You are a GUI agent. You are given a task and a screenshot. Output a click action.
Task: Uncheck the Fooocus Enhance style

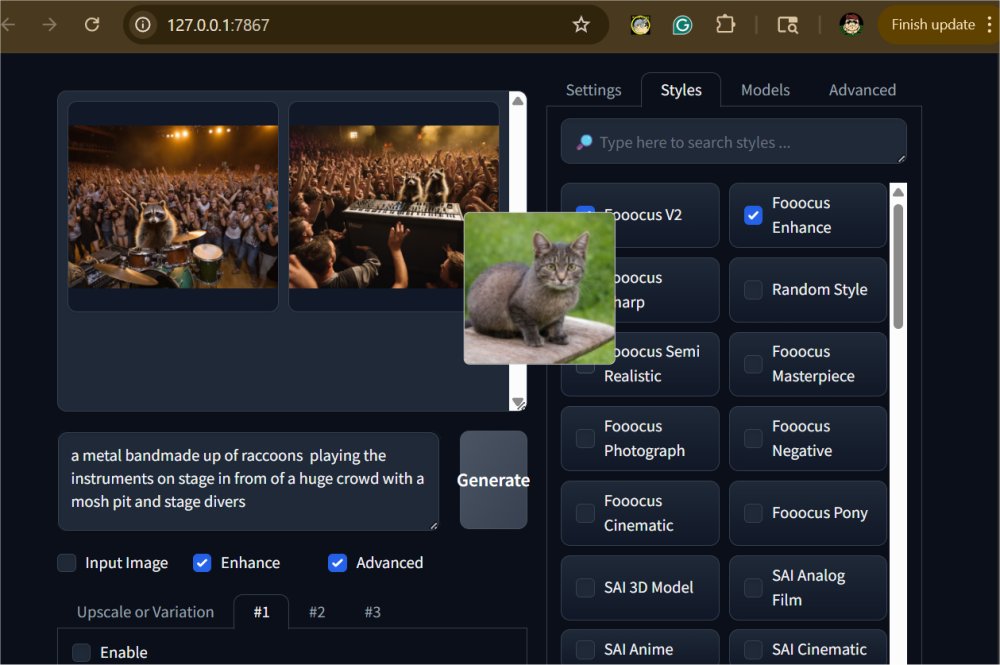pos(753,216)
